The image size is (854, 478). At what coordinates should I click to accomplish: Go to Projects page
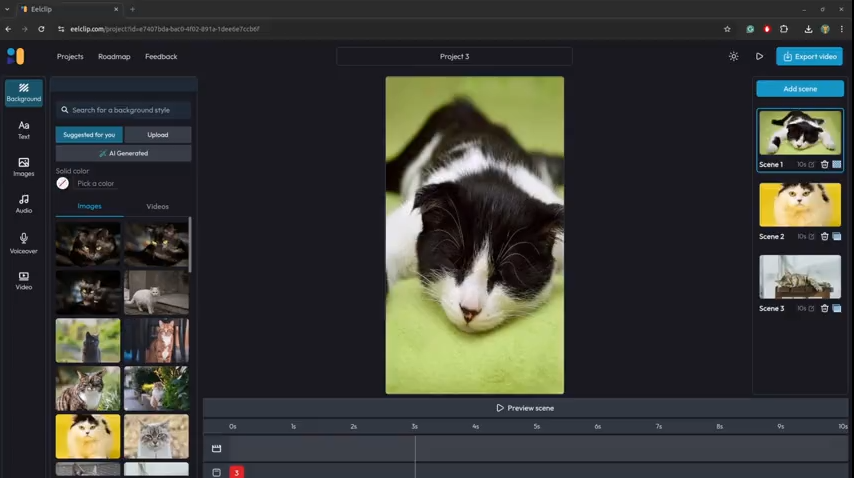(70, 56)
